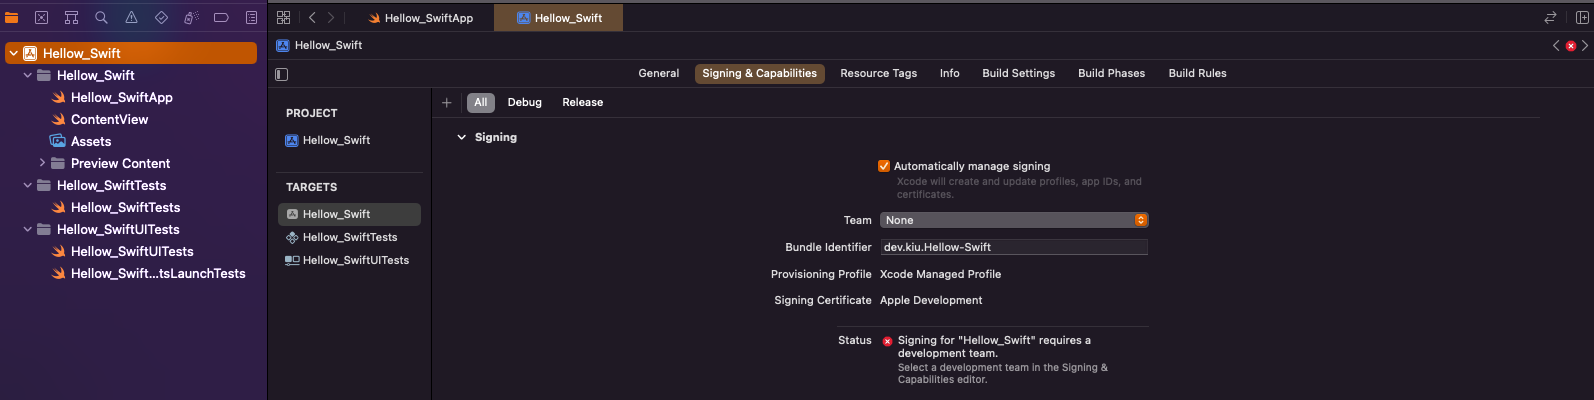Click the red error icon beside Status
The height and width of the screenshot is (400, 1594).
click(x=887, y=341)
